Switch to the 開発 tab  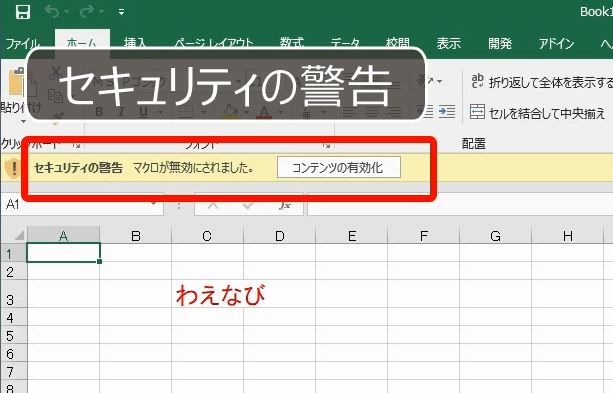click(x=500, y=43)
